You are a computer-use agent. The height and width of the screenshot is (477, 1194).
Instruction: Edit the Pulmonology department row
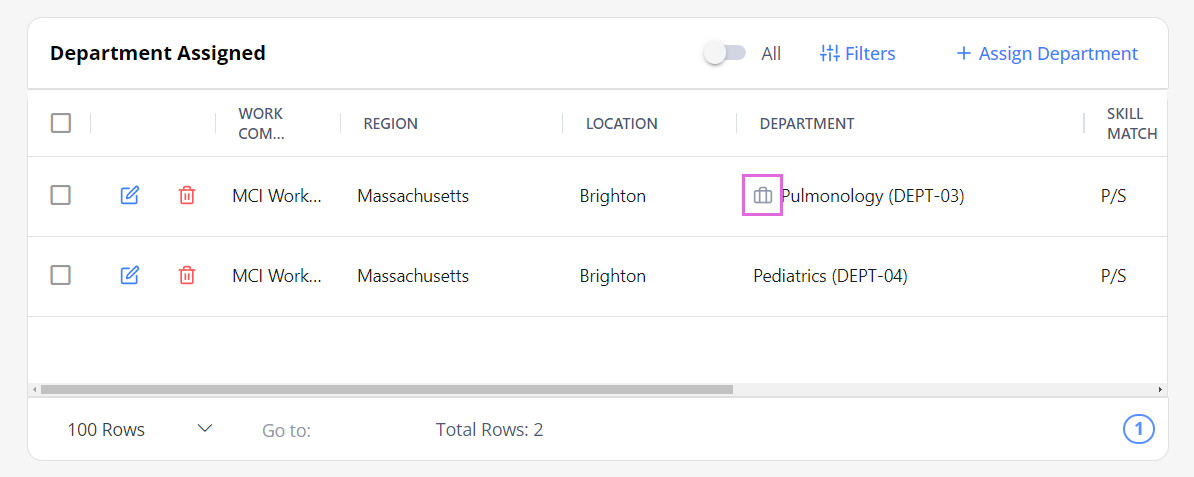point(130,196)
